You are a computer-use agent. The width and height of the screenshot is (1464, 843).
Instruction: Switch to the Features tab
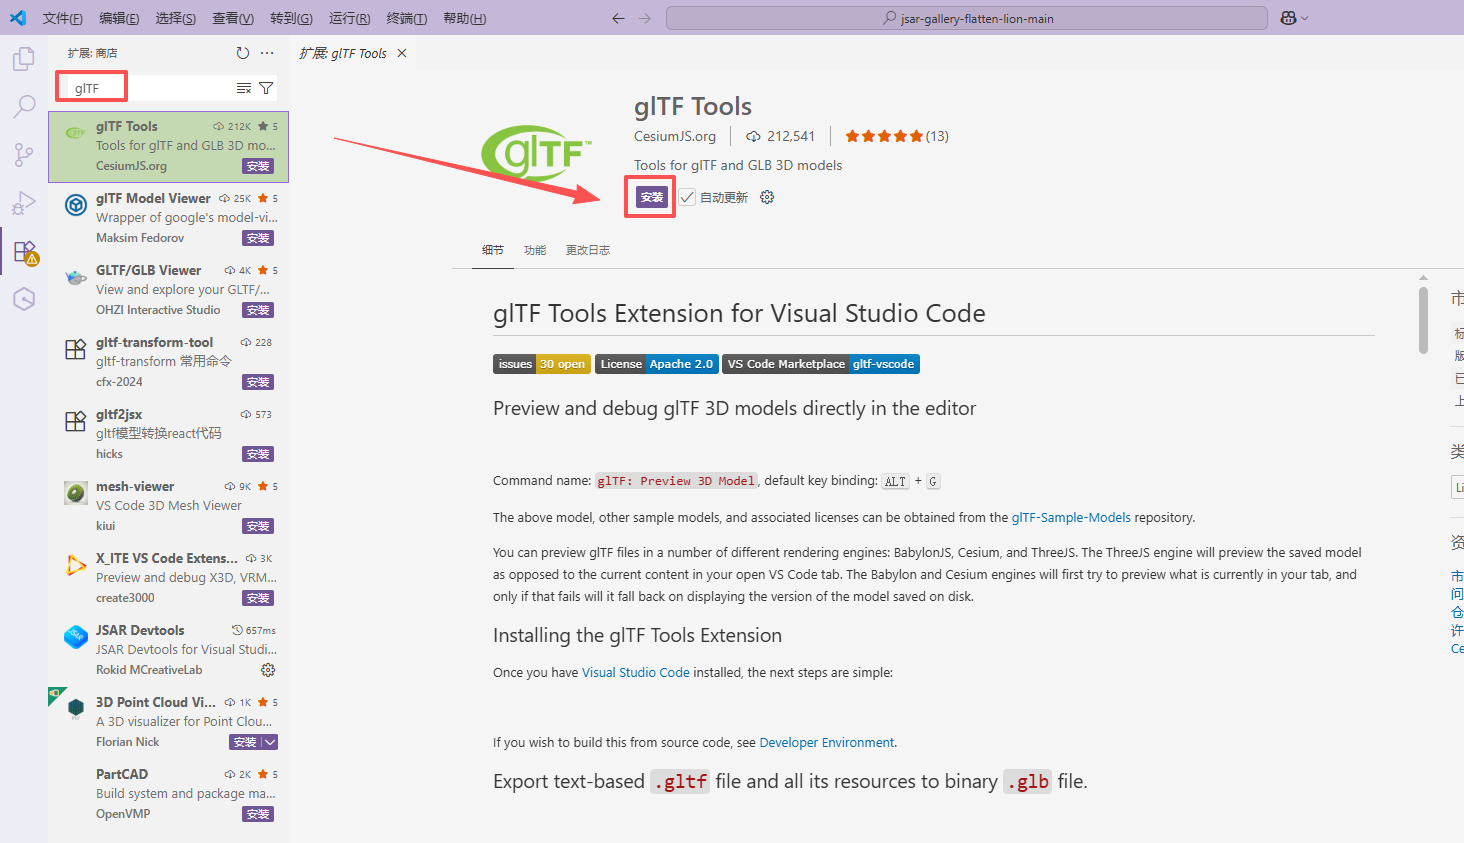pos(535,250)
